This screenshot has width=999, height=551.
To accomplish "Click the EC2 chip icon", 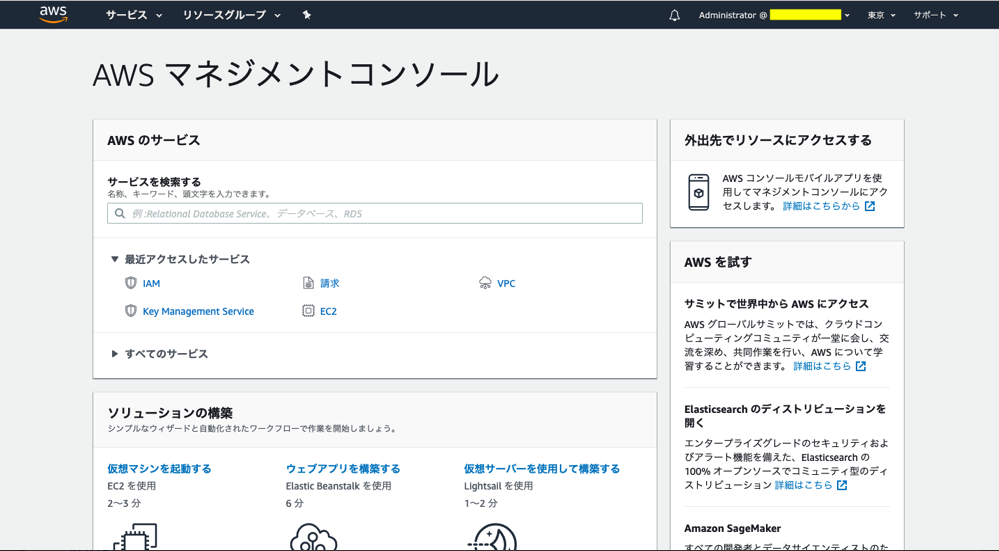I will pos(308,311).
